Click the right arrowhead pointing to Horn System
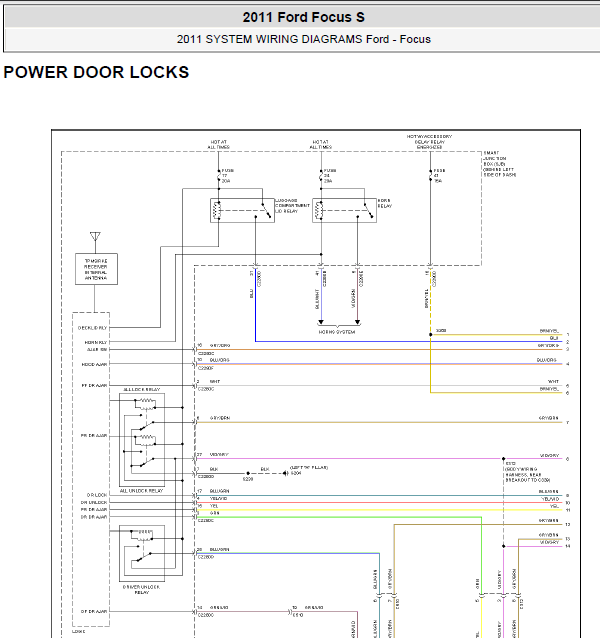This screenshot has width=600, height=638. click(x=358, y=322)
